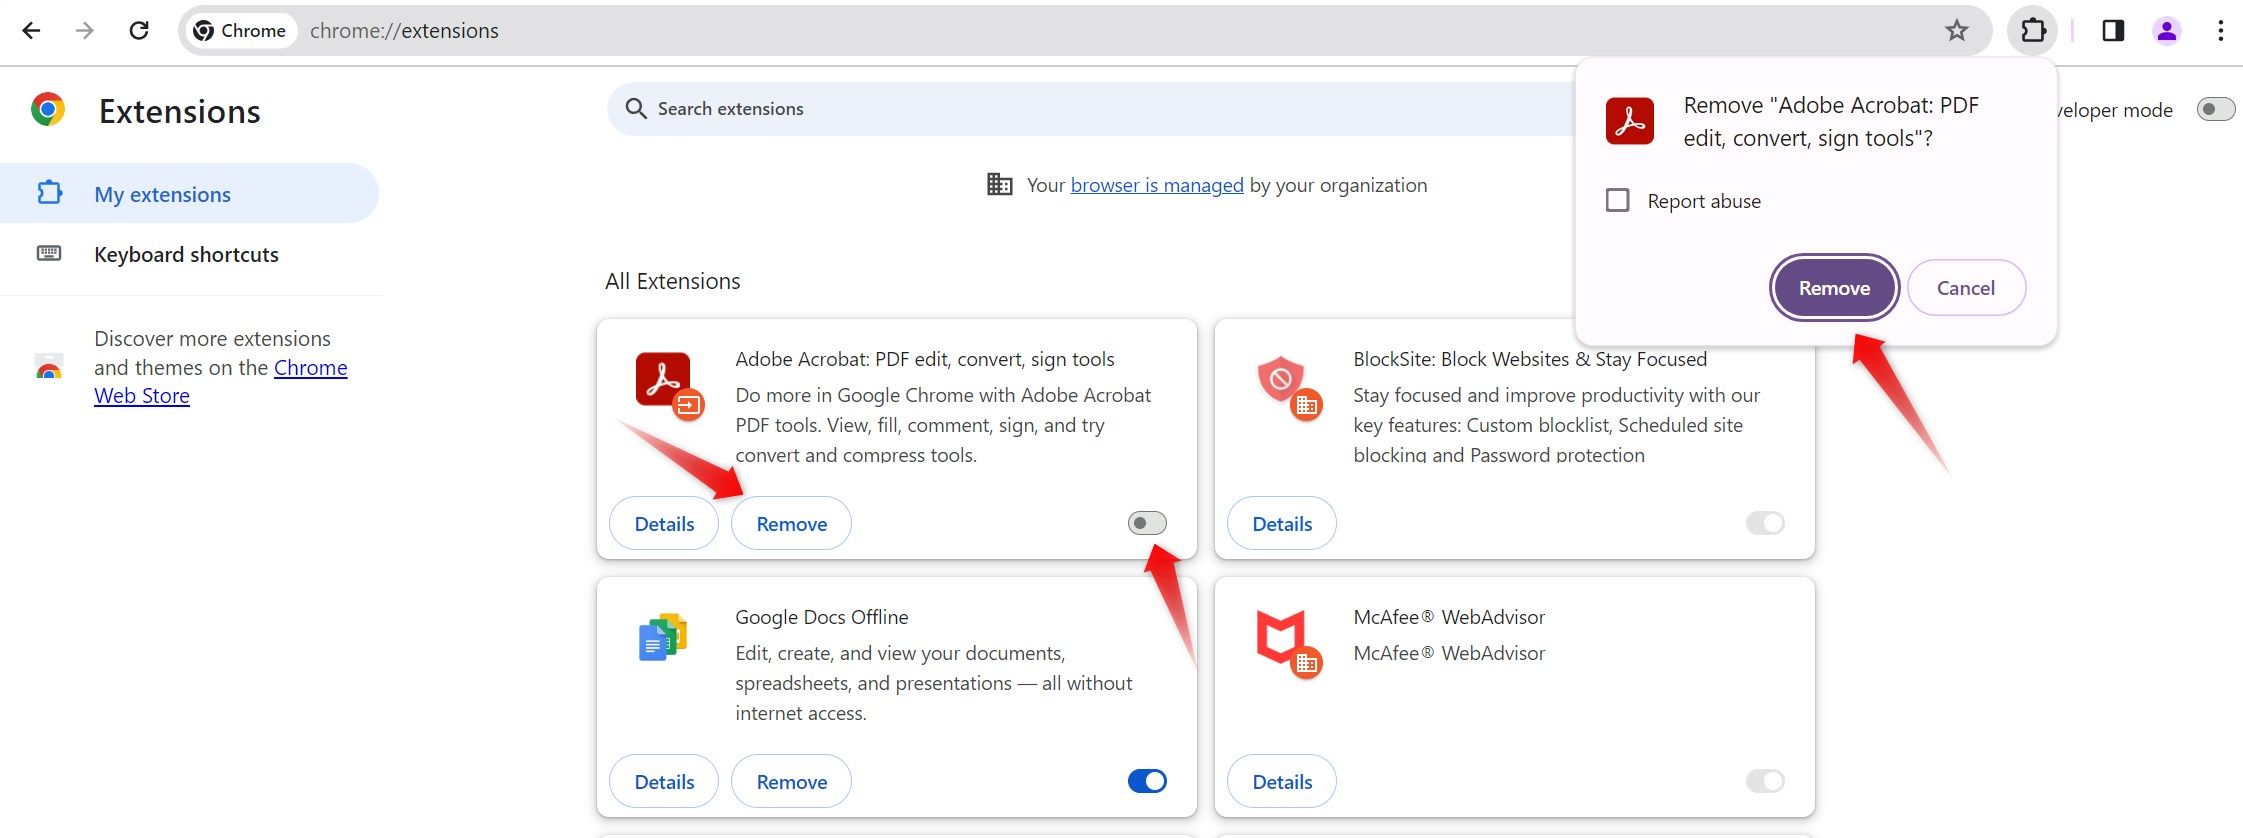Viewport: 2243px width, 838px height.
Task: Open the Extensions puzzle-piece toolbar icon
Action: [x=2033, y=30]
